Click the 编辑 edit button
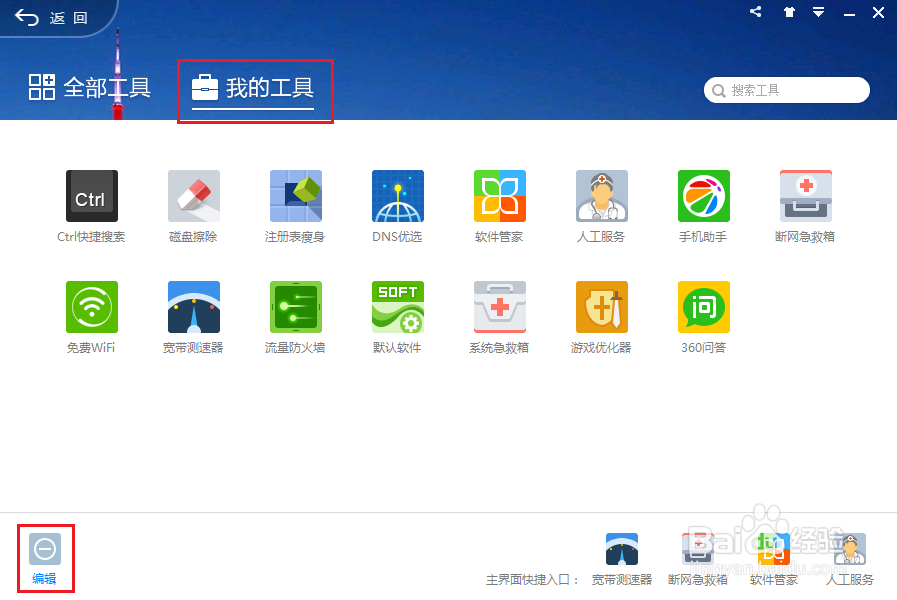897x600 pixels. (45, 557)
